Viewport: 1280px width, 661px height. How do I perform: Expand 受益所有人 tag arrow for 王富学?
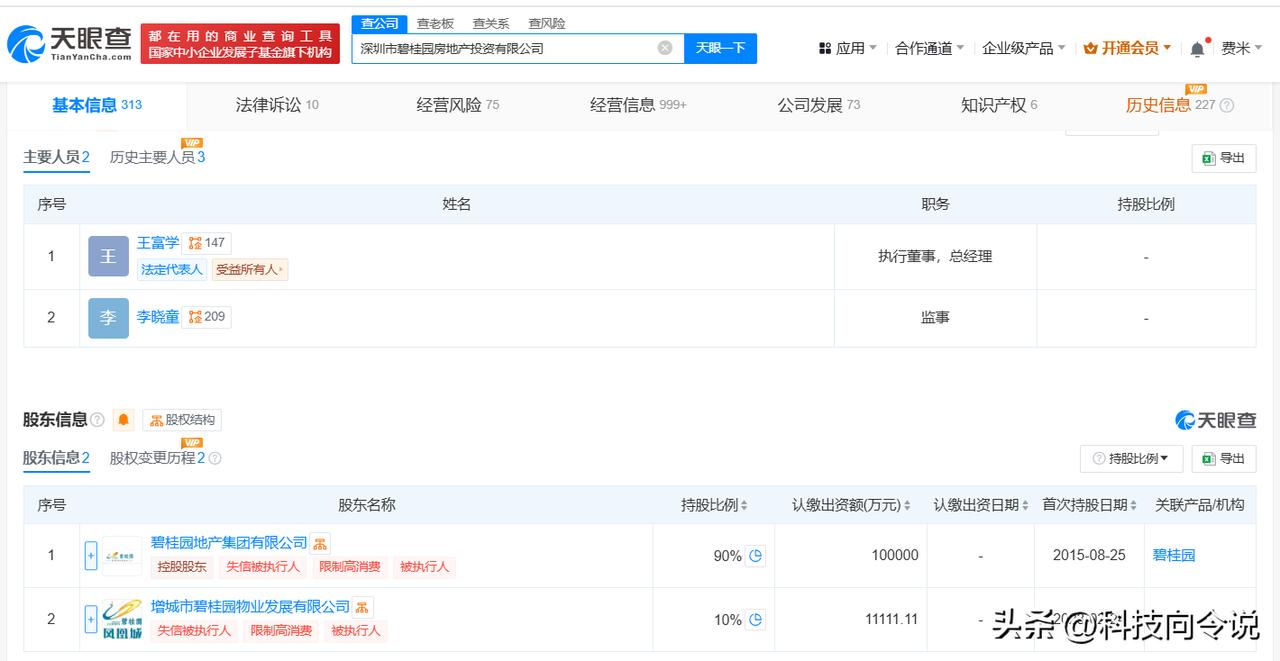click(x=281, y=270)
